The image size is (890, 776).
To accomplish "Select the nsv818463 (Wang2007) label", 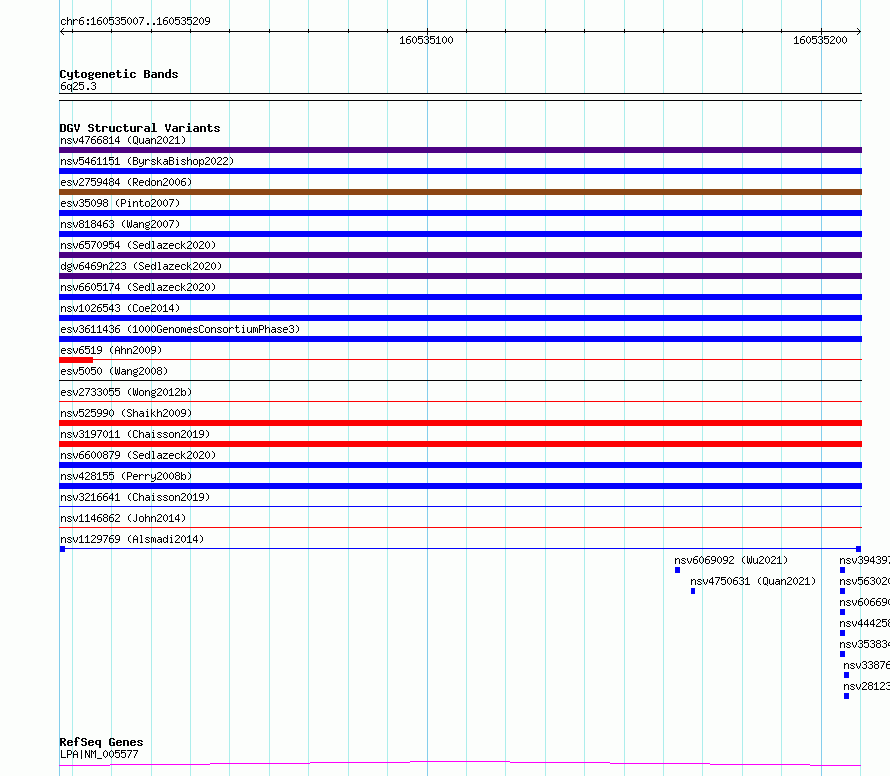I will click(120, 224).
